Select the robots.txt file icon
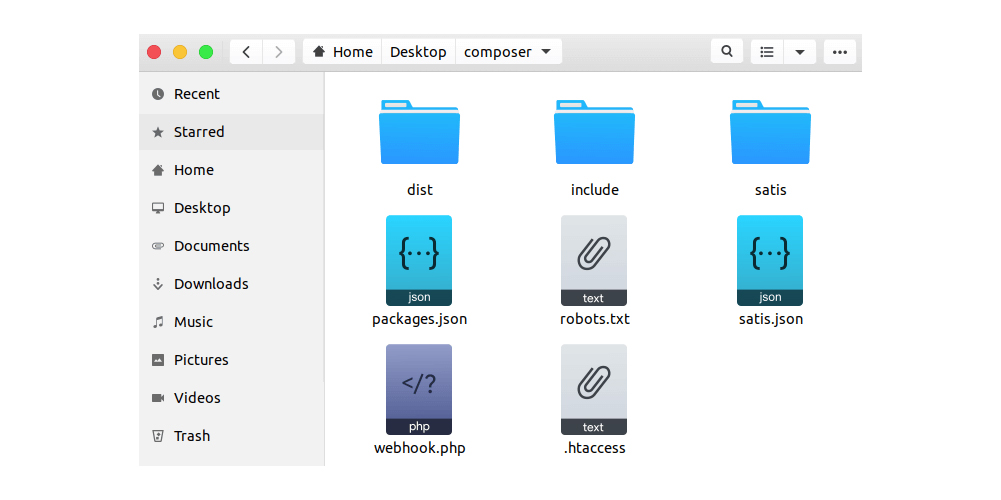 pyautogui.click(x=594, y=260)
